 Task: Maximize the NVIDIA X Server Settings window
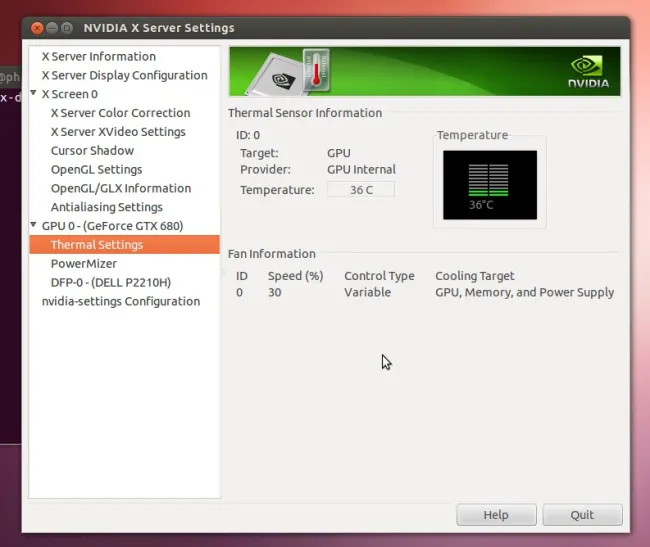tap(66, 28)
